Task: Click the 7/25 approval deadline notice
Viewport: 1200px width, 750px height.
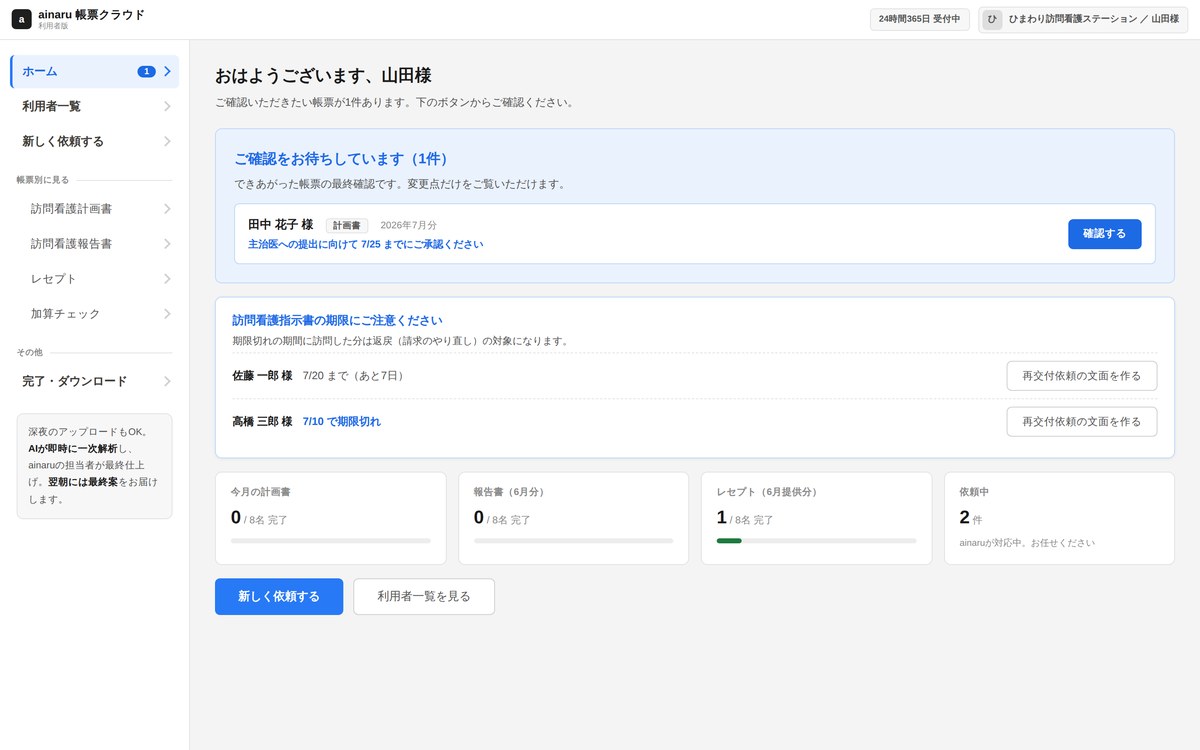Action: point(365,244)
